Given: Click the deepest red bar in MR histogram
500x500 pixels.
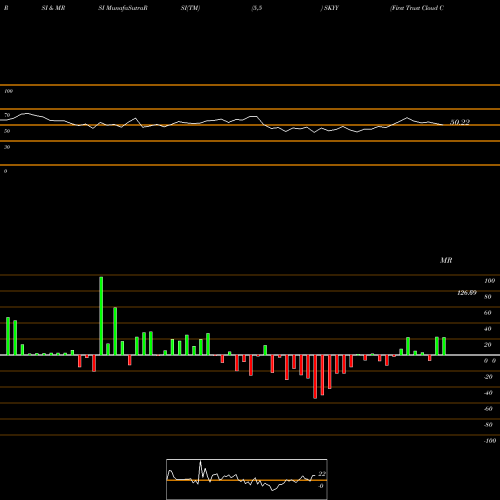Looking at the screenshot, I should pos(315,377).
